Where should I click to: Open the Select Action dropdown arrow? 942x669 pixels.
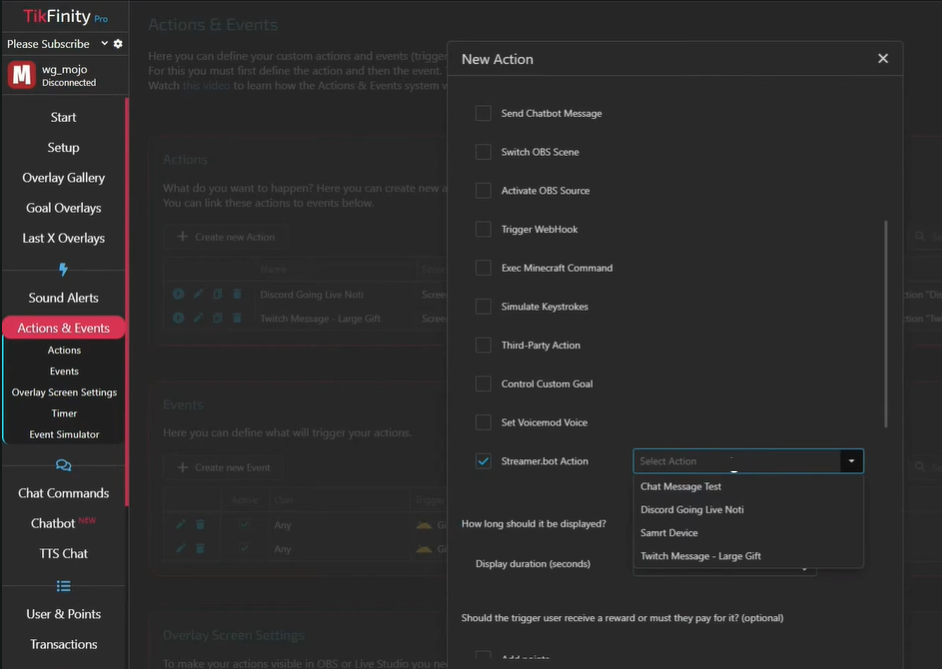click(851, 461)
